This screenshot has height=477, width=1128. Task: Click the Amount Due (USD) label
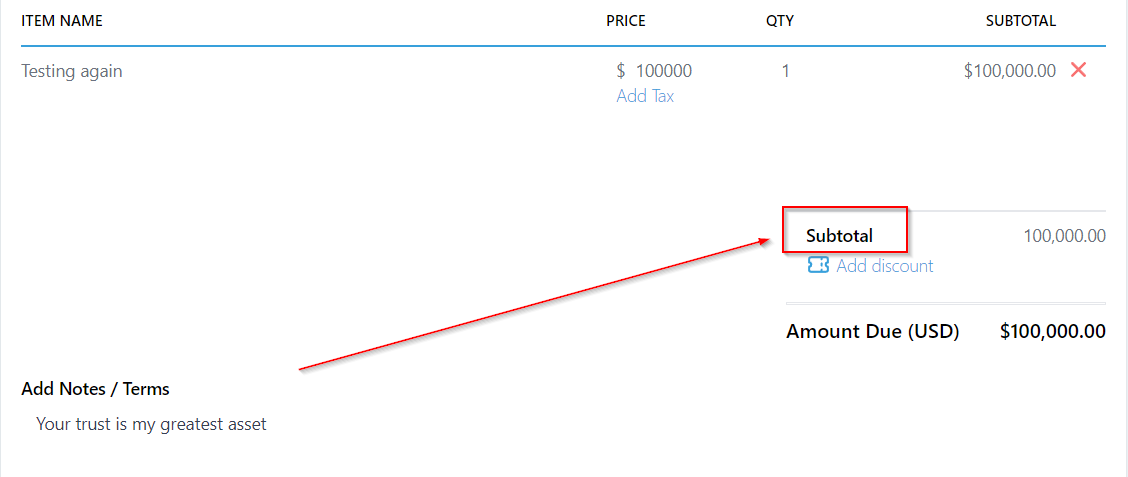(x=872, y=331)
